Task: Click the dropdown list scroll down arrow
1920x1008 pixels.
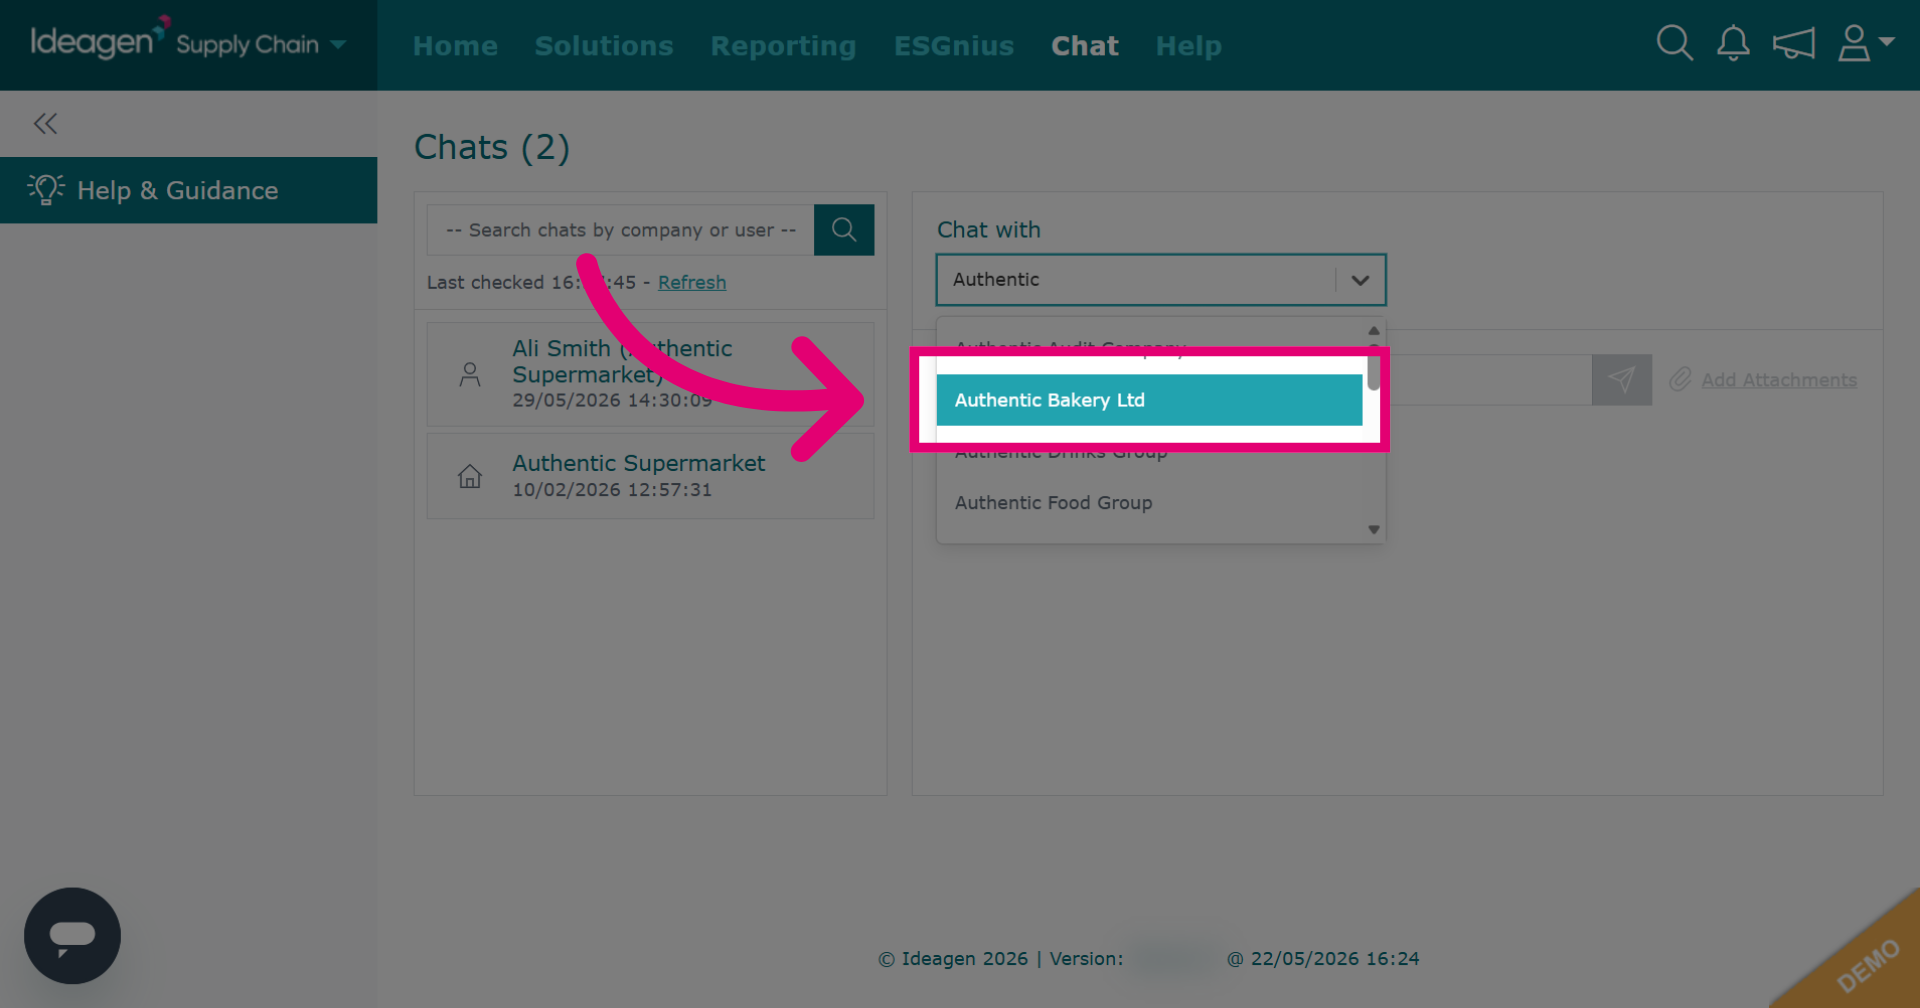Action: click(x=1374, y=530)
